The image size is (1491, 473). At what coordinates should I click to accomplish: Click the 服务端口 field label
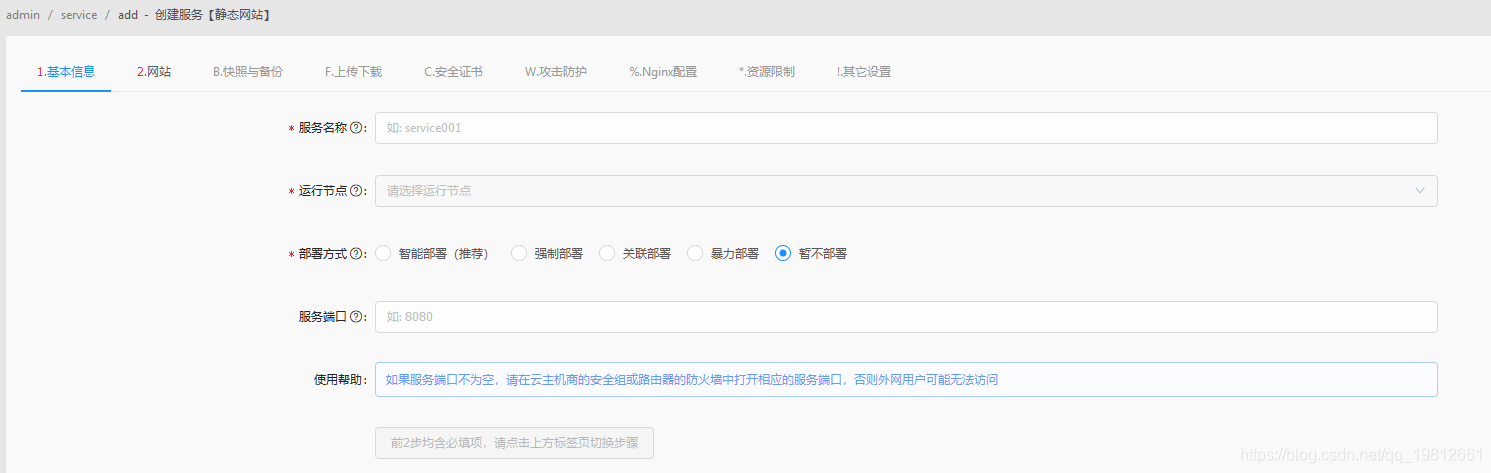coord(323,317)
